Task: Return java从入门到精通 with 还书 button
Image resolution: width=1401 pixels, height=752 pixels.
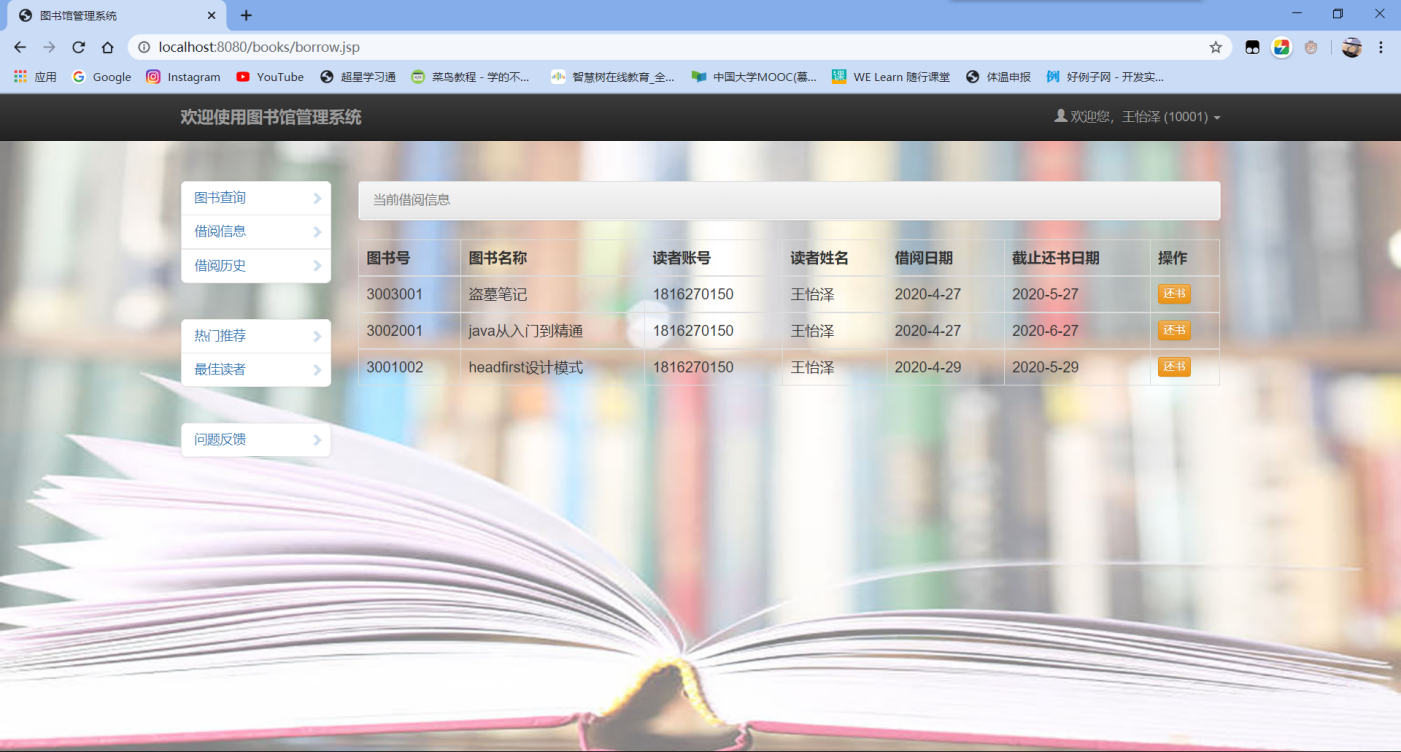Action: coord(1174,330)
